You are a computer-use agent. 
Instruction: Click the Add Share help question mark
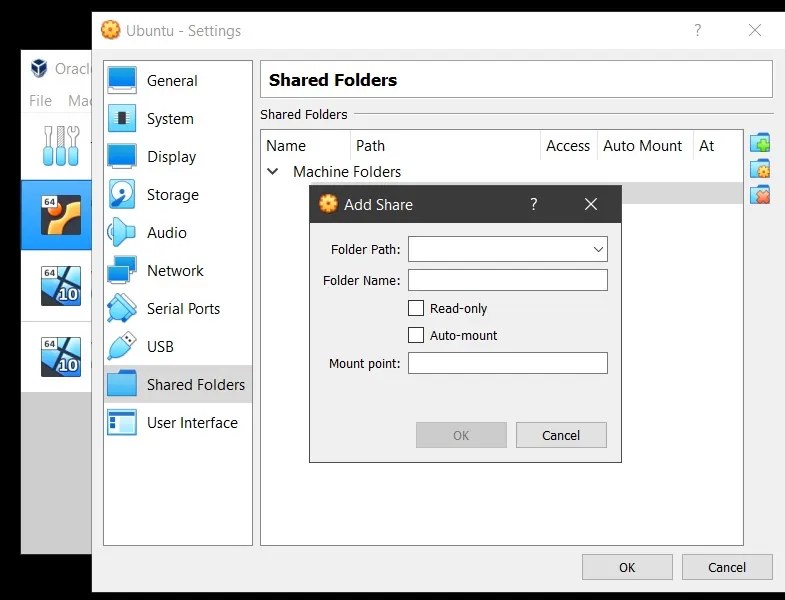click(x=534, y=204)
